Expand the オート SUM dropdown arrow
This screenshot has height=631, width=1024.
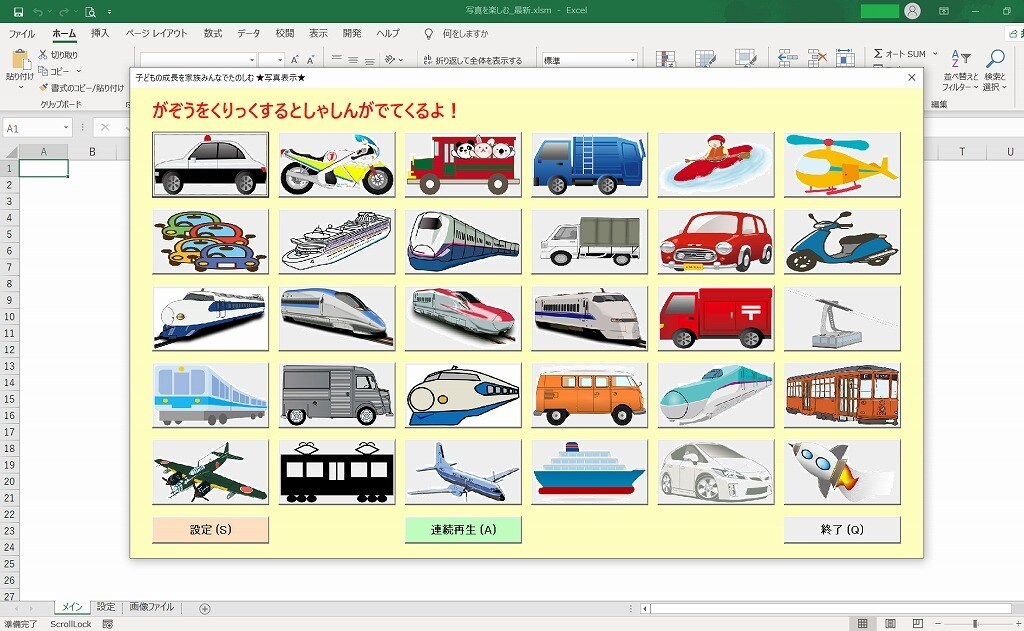click(935, 54)
